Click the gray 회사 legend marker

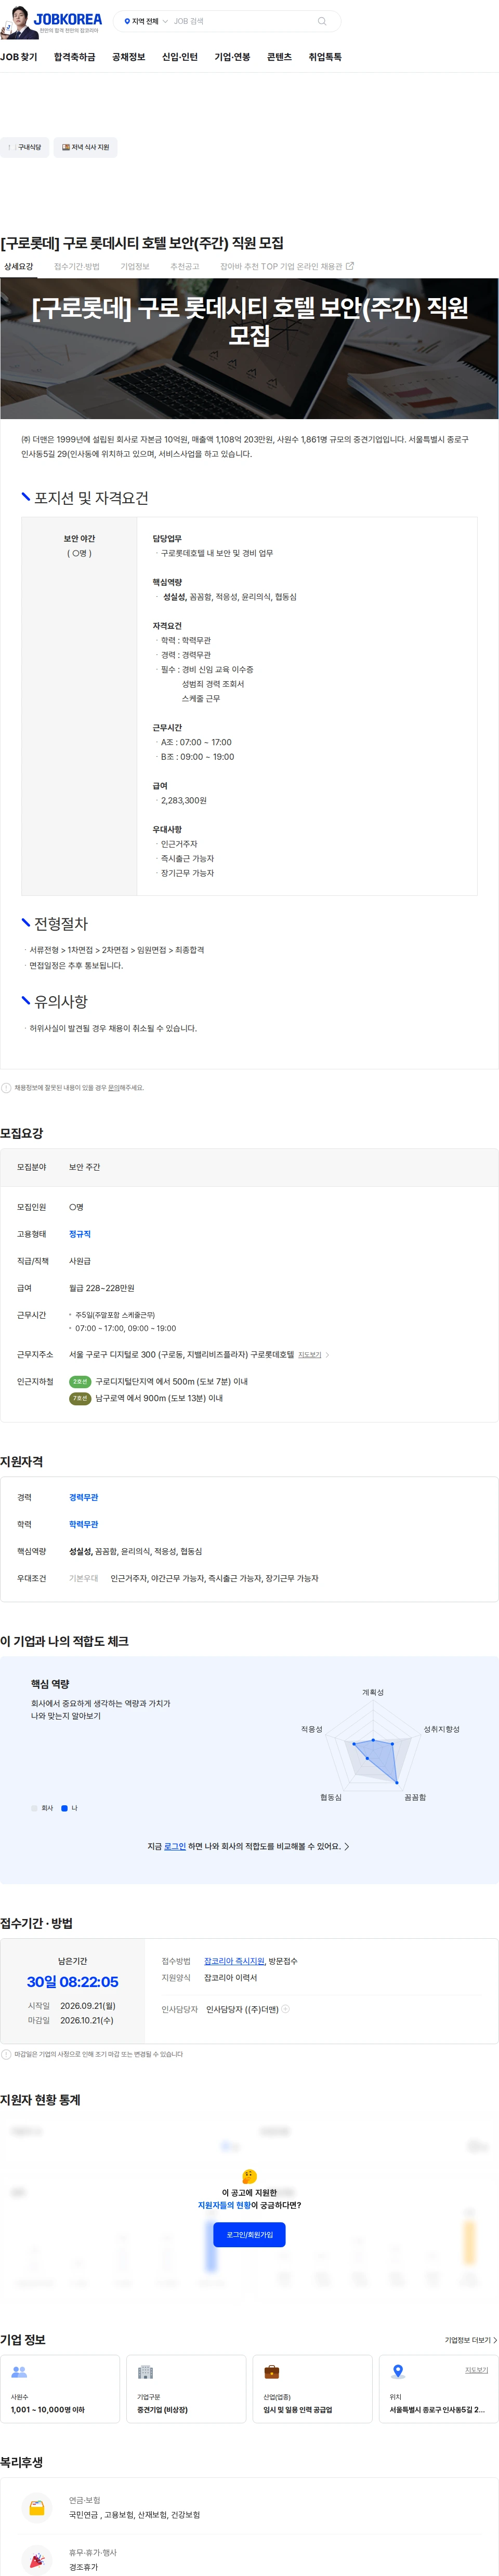[x=34, y=1808]
